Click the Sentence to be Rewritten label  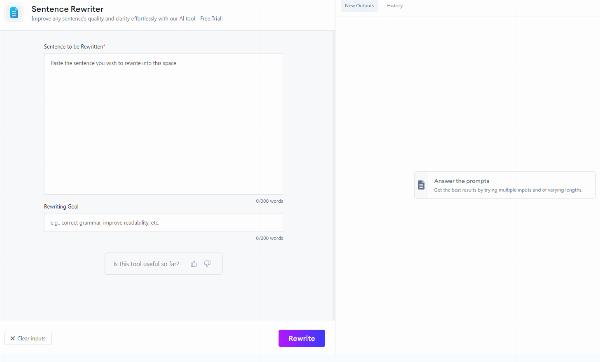point(74,47)
